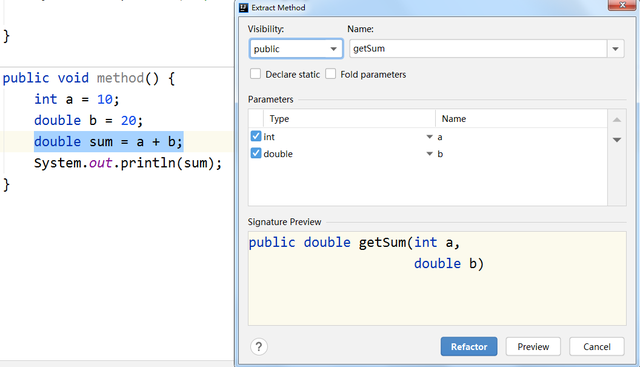Click the line double b = 20 in editor
This screenshot has height=367, width=640.
click(89, 120)
